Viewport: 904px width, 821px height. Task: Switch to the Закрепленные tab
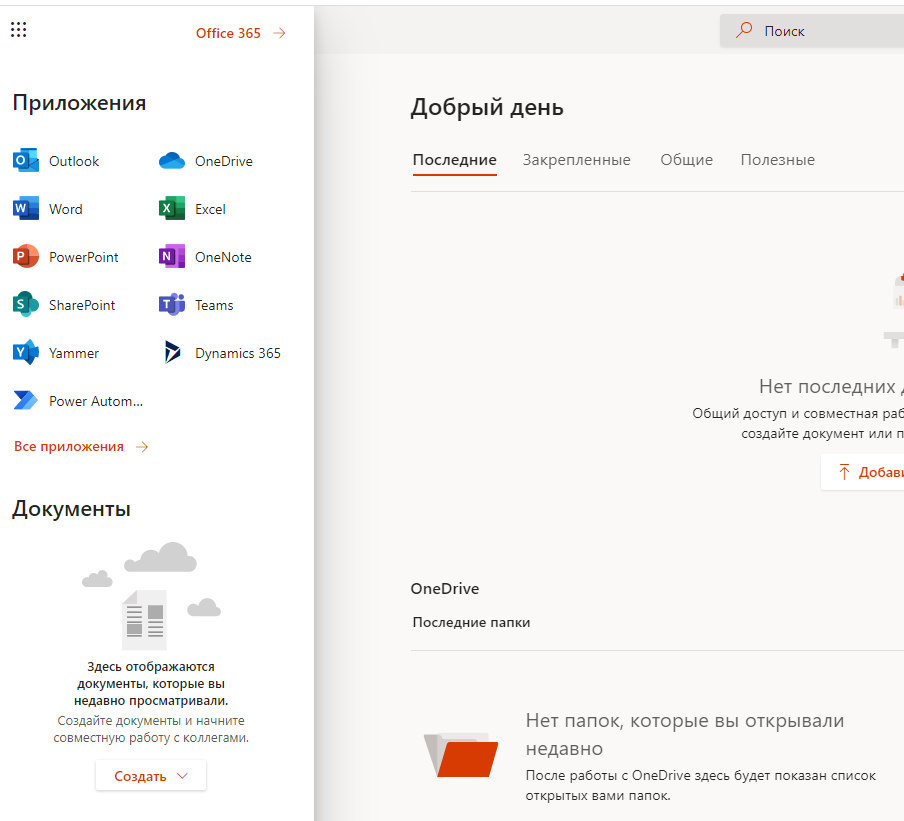(x=577, y=160)
